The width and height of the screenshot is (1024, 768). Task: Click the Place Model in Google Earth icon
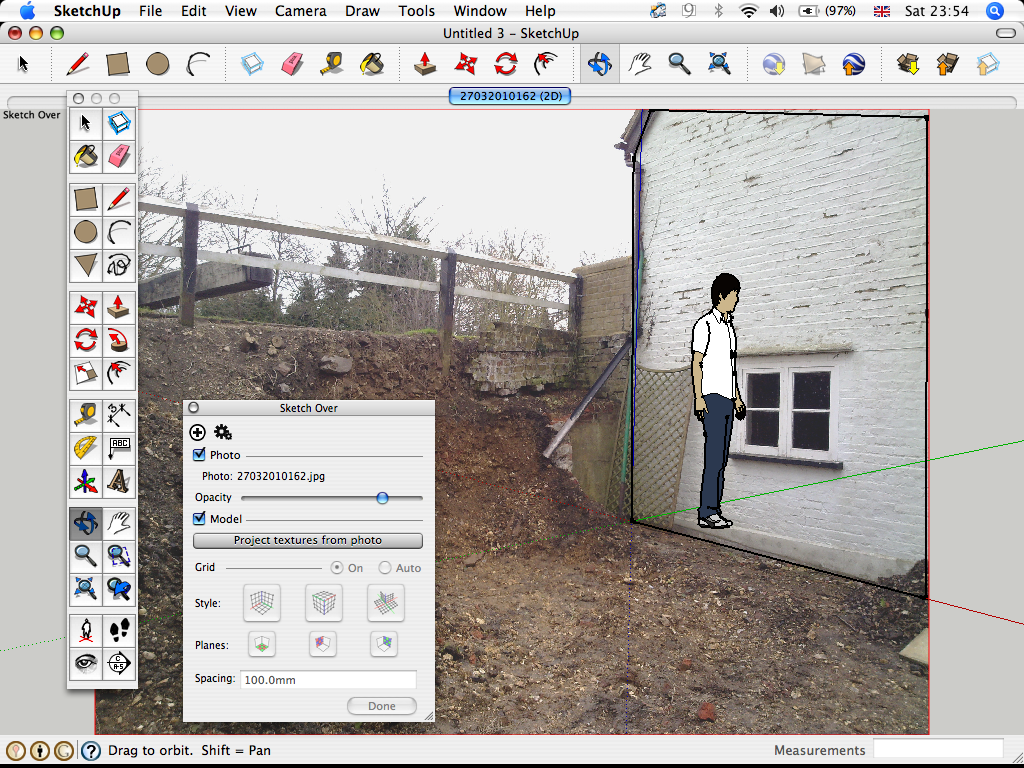tap(854, 64)
